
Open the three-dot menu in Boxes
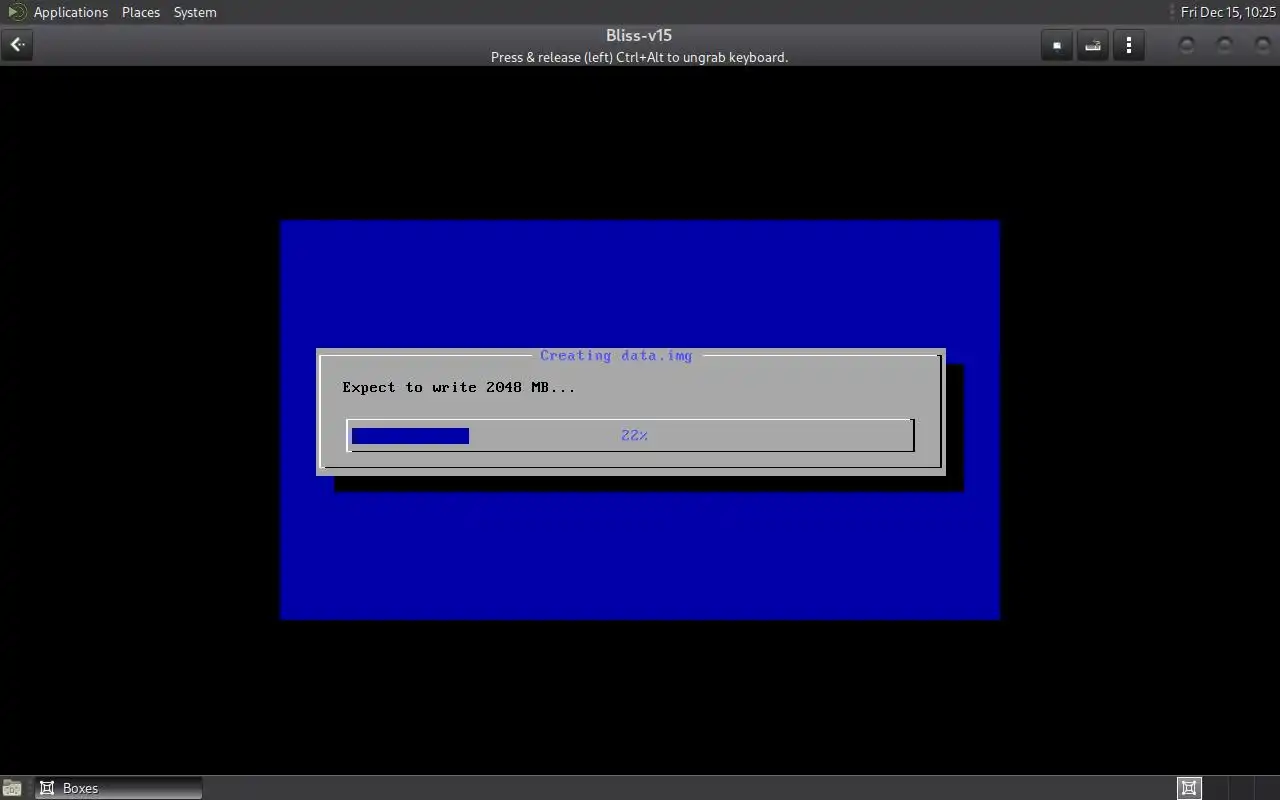(1129, 45)
